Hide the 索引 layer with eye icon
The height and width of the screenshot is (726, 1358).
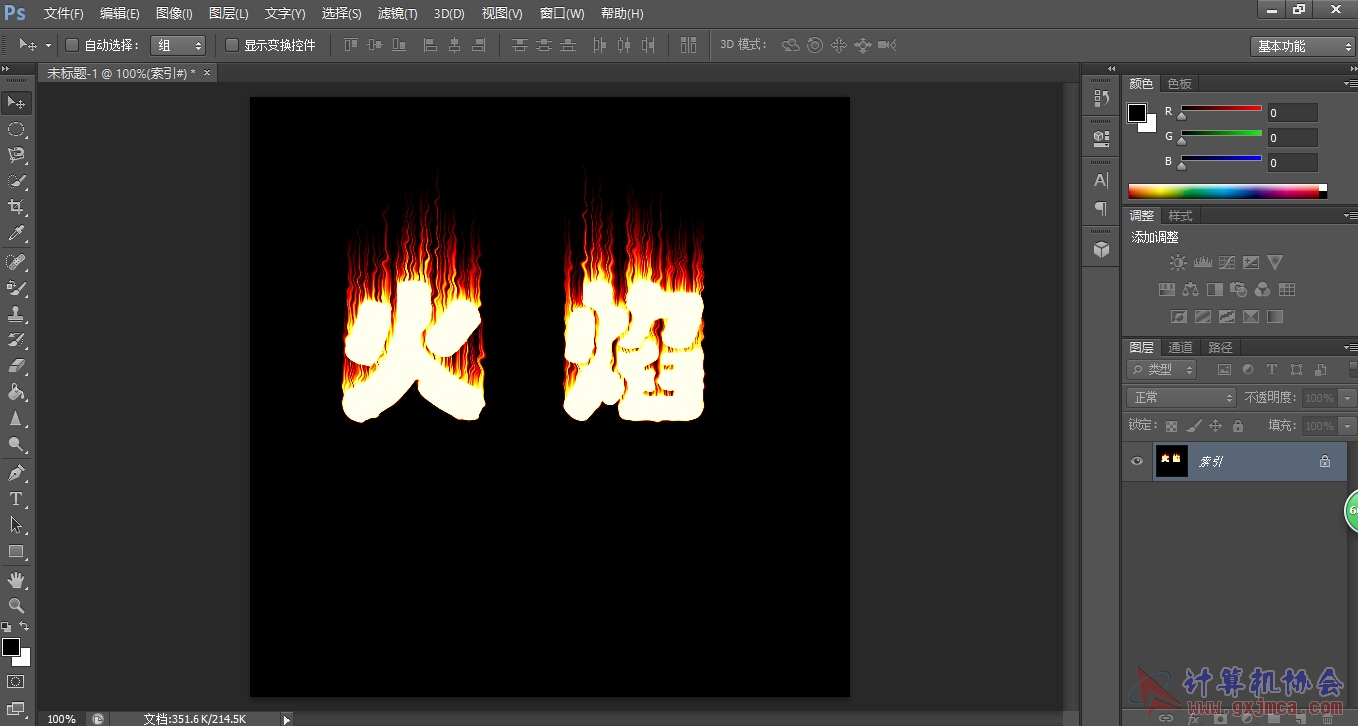click(1136, 461)
